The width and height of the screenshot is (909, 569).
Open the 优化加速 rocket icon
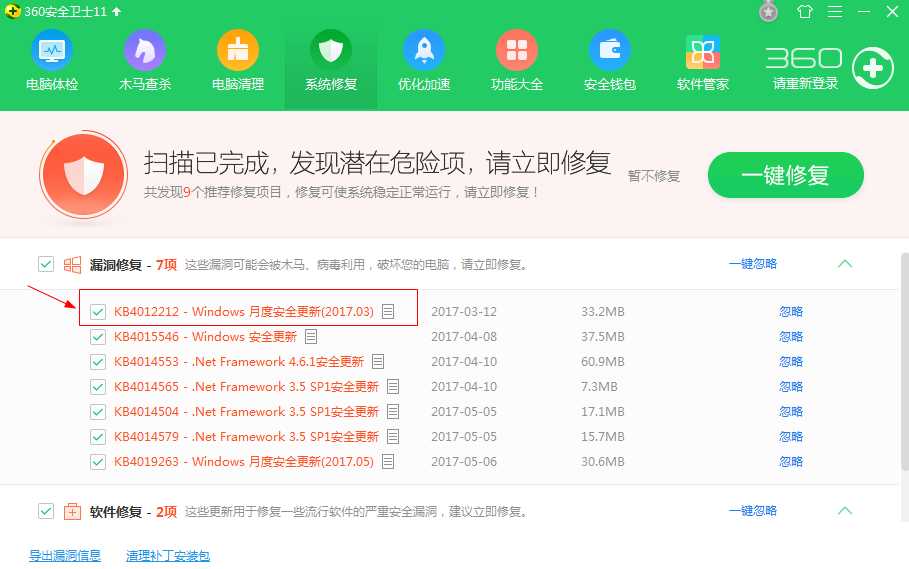click(x=424, y=51)
